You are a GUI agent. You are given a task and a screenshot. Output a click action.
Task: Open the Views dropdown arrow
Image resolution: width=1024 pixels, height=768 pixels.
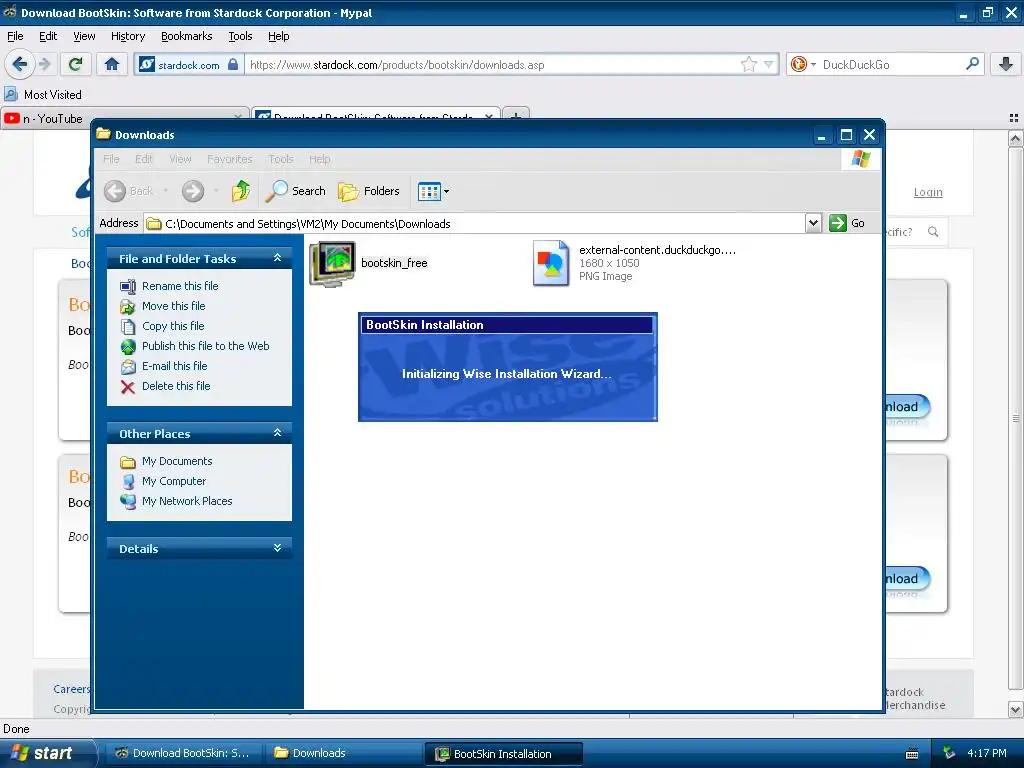pos(447,191)
